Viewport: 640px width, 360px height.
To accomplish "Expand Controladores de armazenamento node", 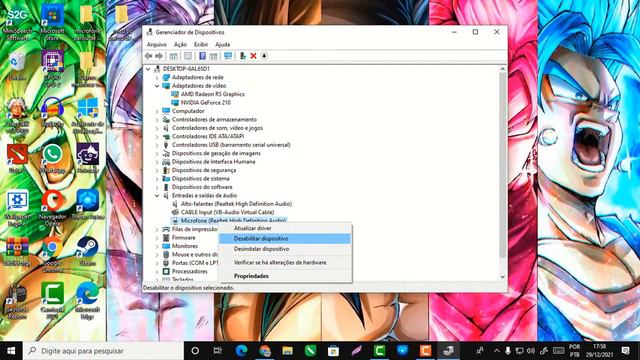I will click(157, 120).
